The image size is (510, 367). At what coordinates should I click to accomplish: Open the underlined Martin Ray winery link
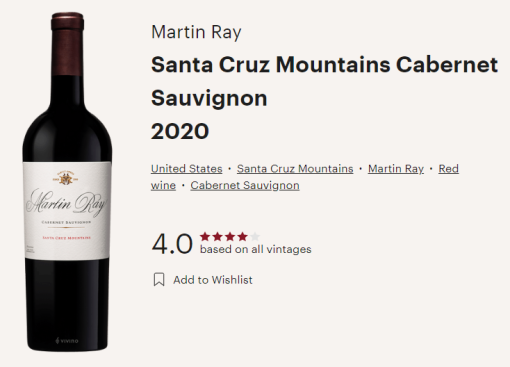pos(396,169)
